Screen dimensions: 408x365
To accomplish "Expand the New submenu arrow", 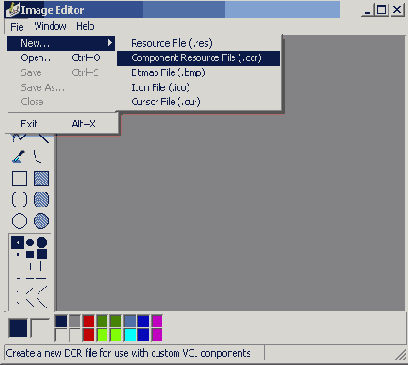I will tap(110, 43).
